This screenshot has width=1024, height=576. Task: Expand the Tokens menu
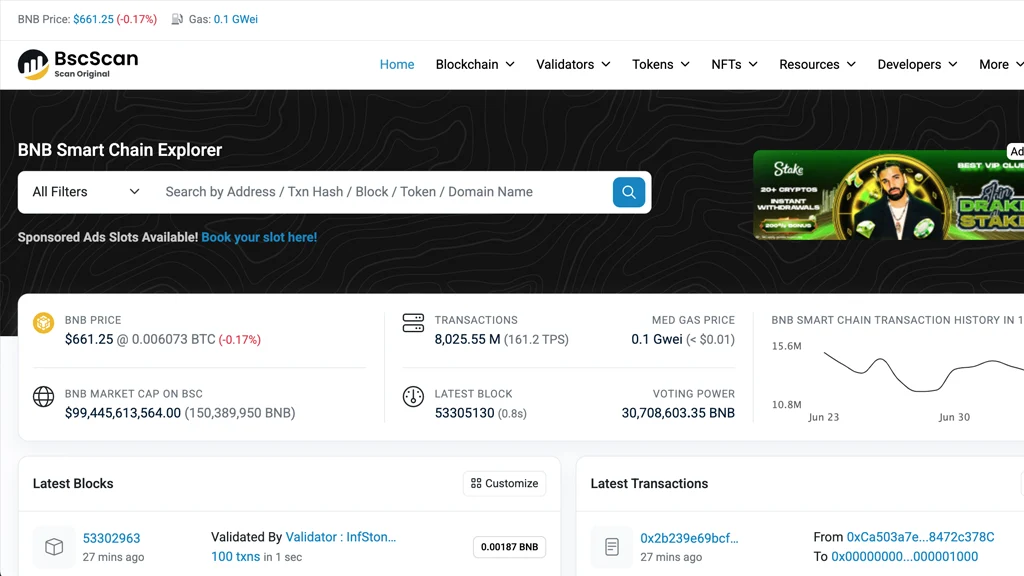(x=660, y=64)
